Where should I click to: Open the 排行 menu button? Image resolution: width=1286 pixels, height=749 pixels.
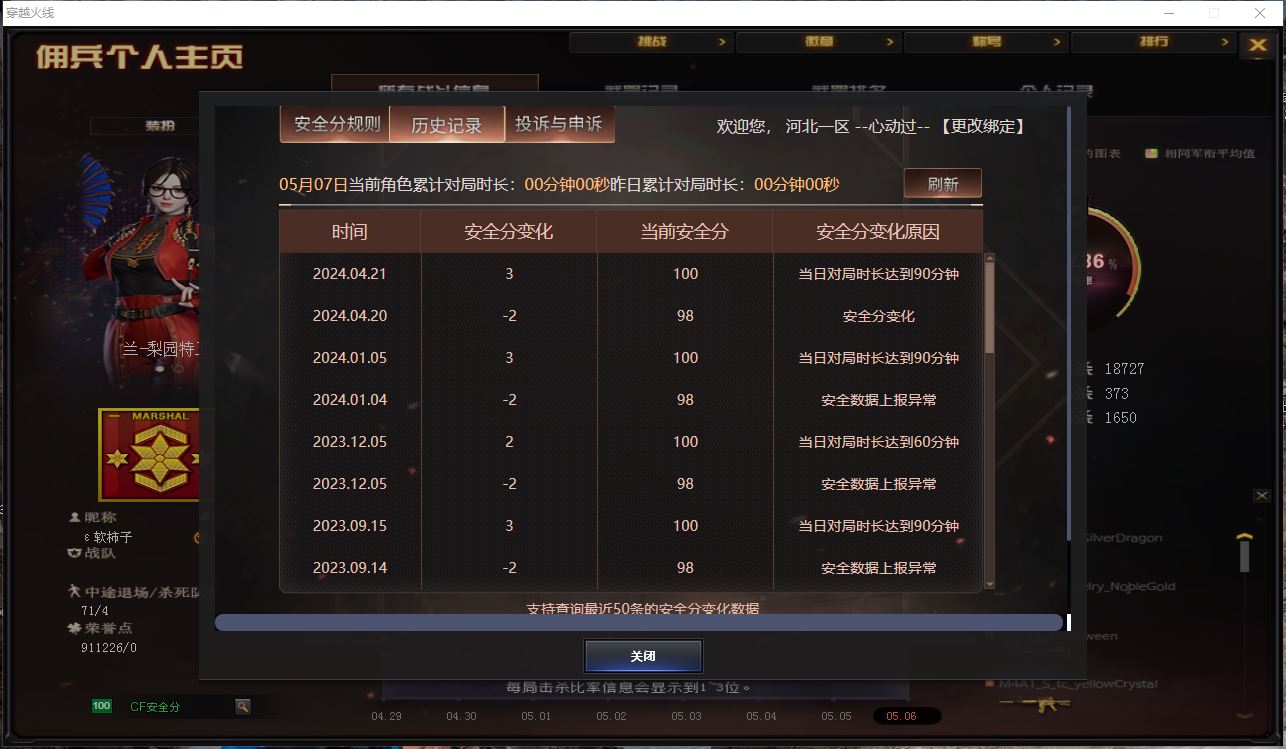coord(1153,42)
